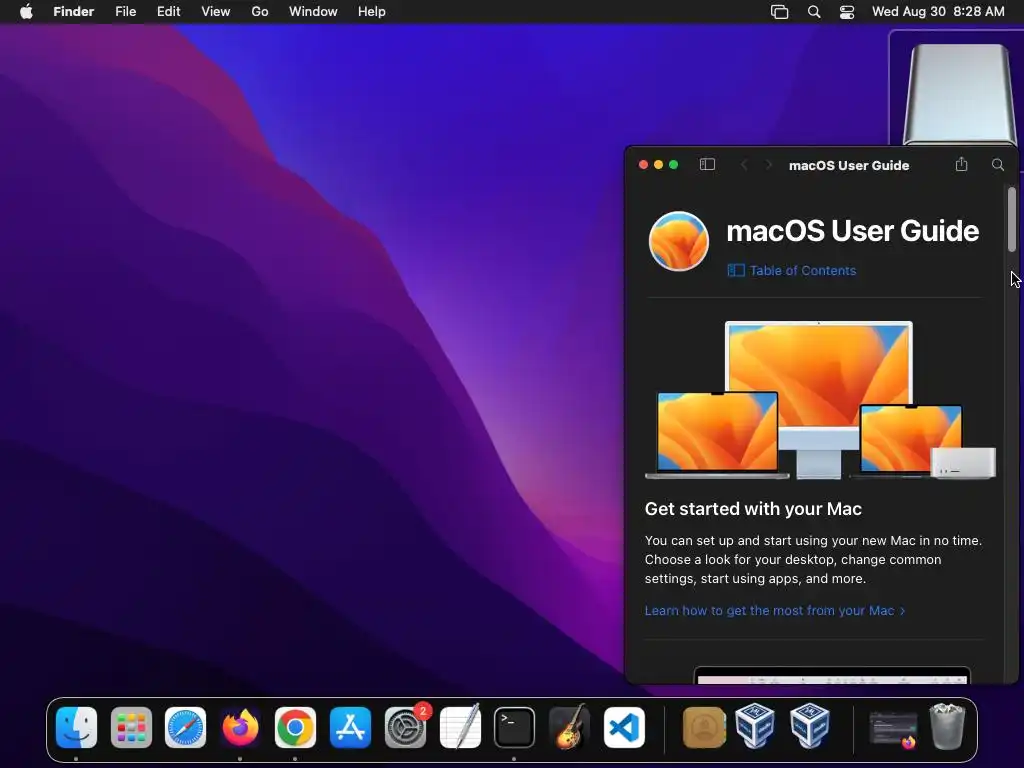Close the macOS User Guide window
The image size is (1024, 768).
click(643, 165)
